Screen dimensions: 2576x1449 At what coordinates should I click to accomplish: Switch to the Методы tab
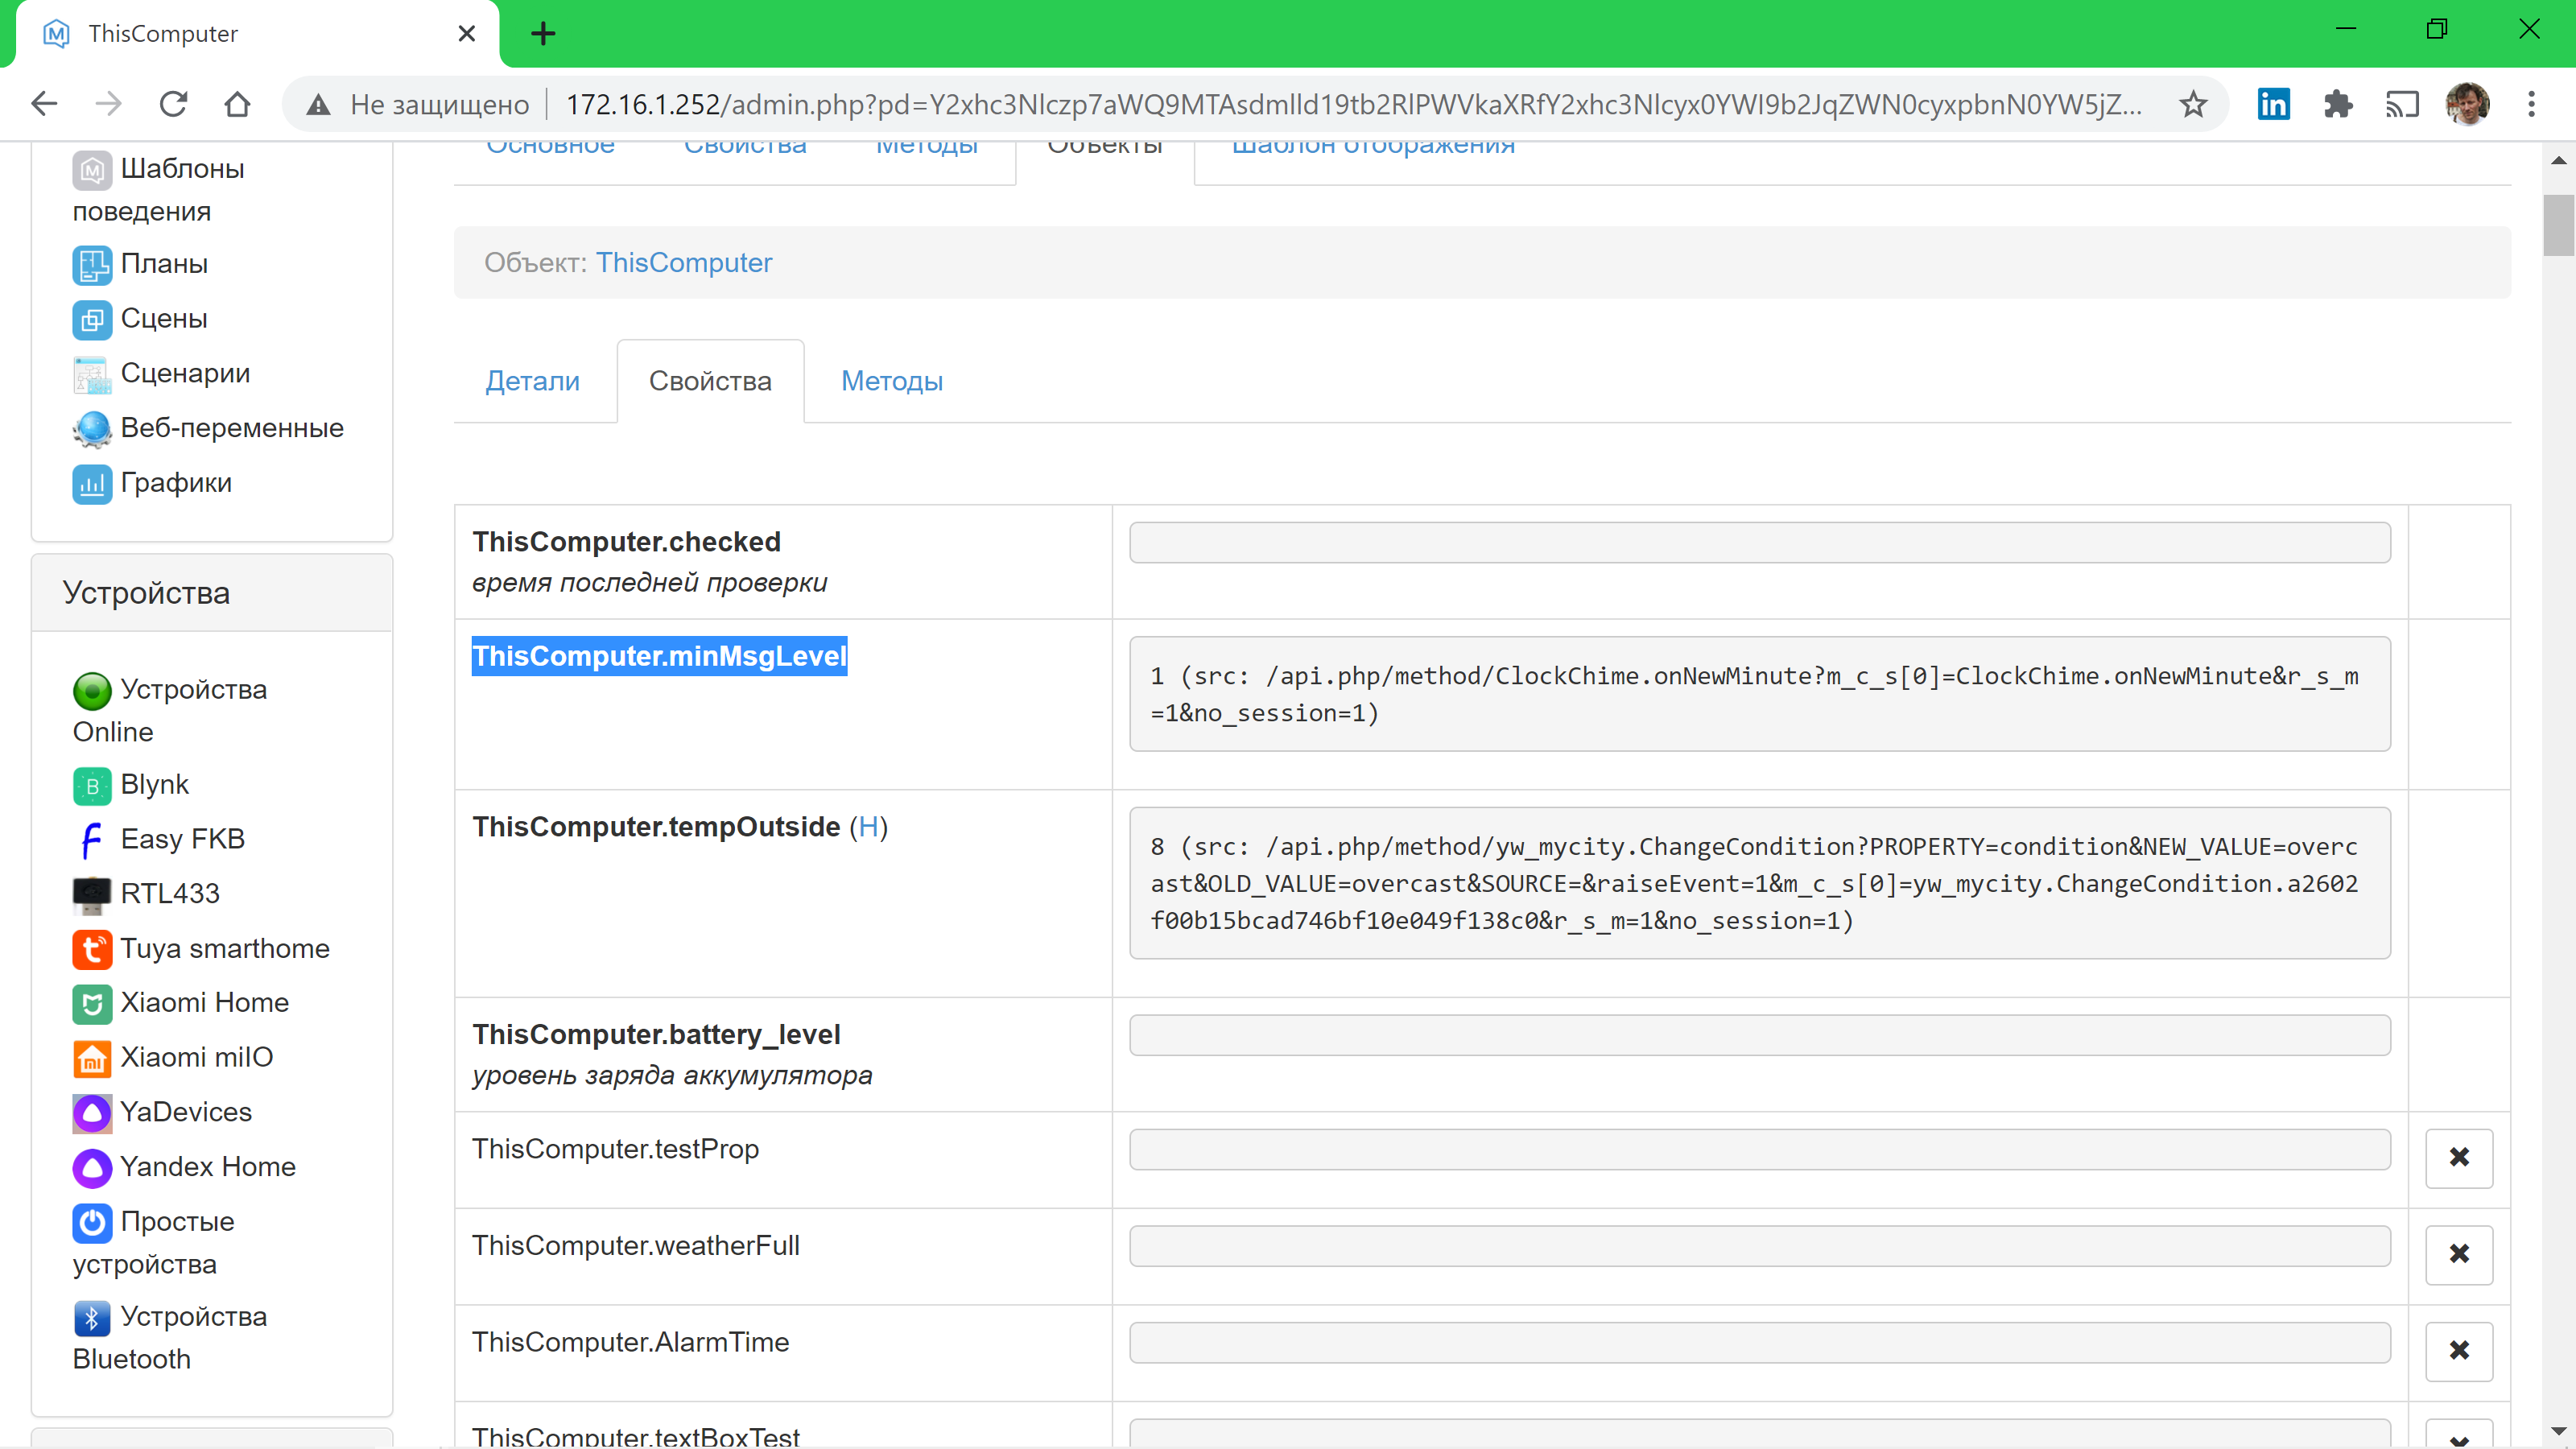point(891,381)
